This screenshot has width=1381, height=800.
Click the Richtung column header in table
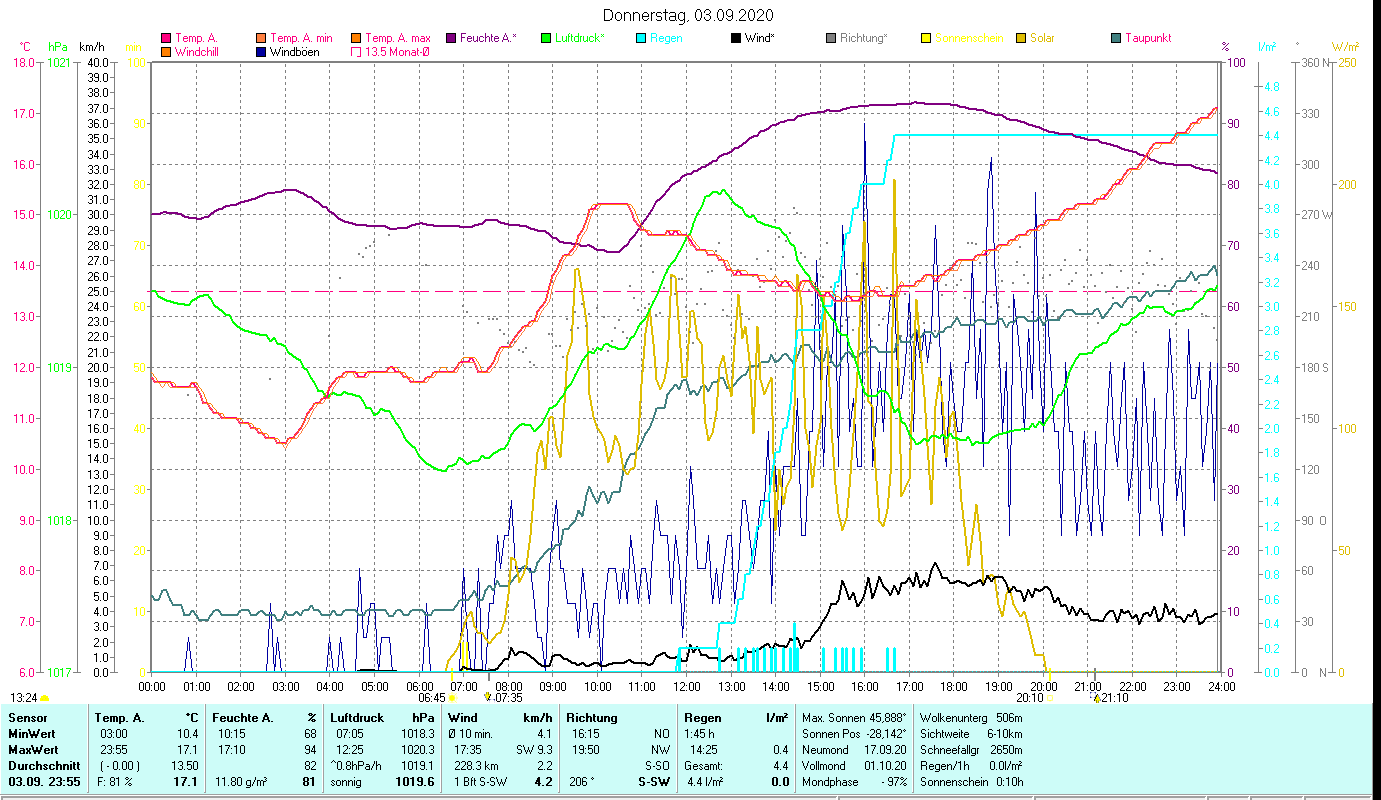point(591,718)
